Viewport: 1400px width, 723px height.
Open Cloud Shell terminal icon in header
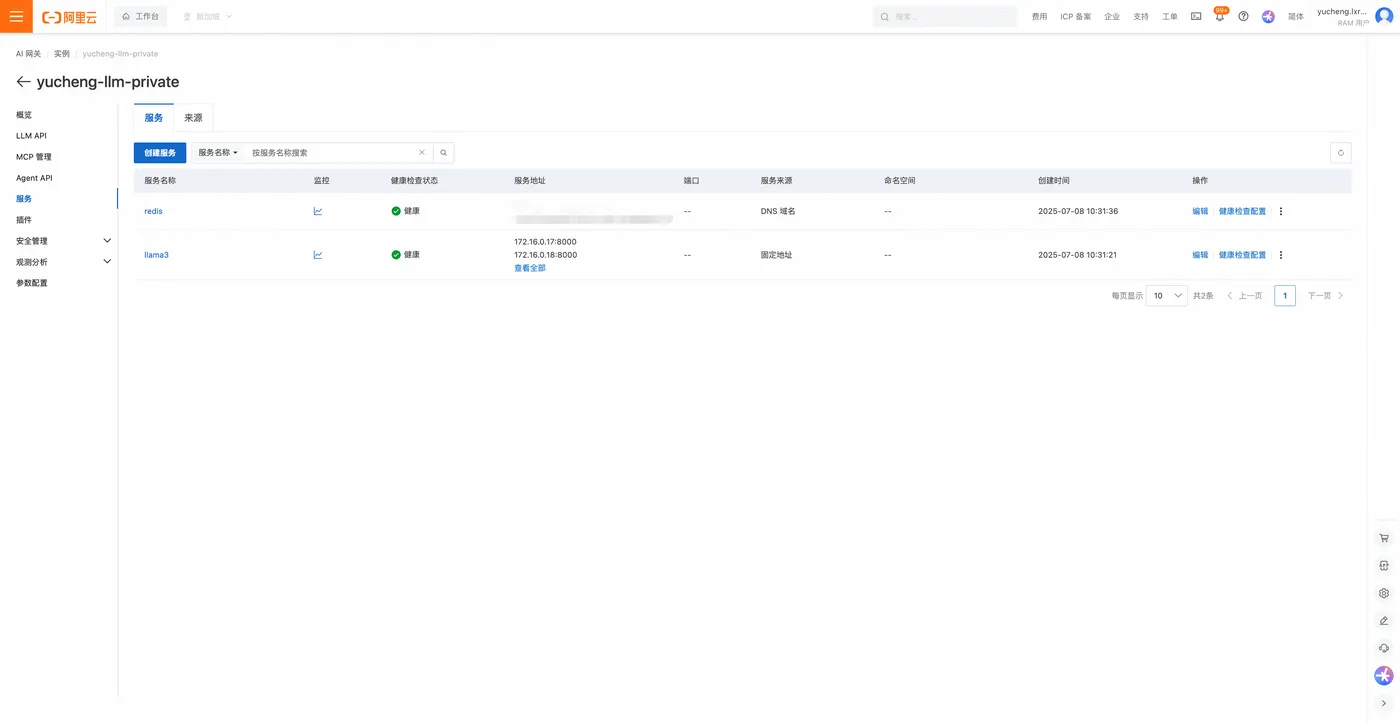tap(1196, 17)
